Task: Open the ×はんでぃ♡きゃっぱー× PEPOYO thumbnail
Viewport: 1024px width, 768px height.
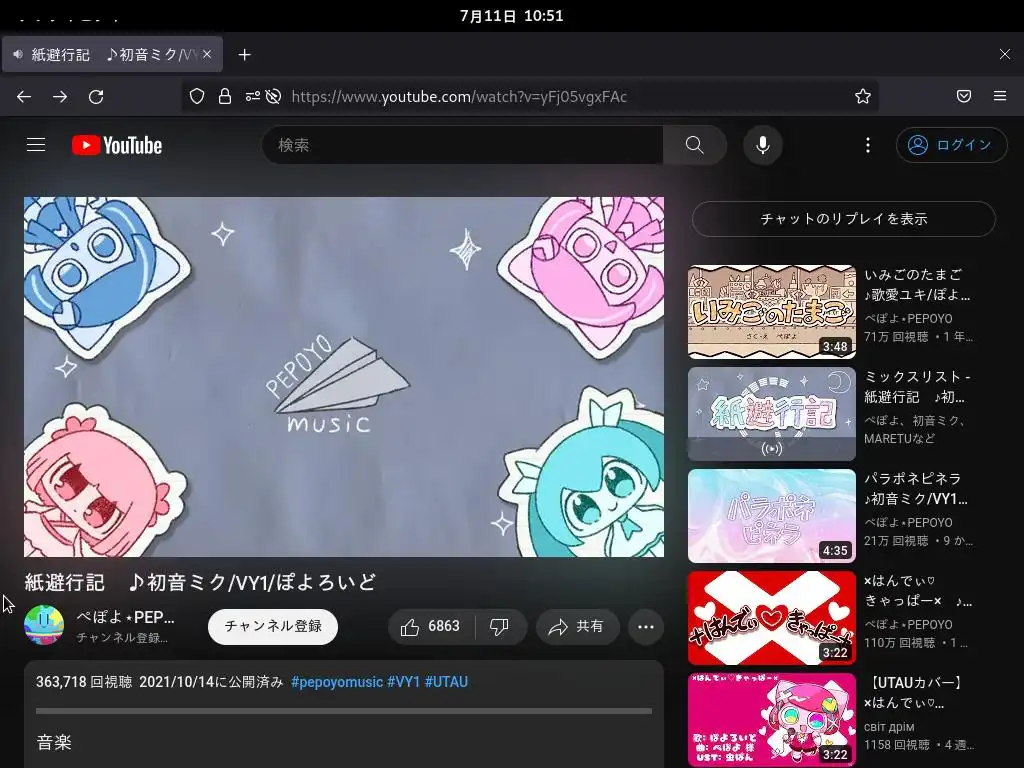Action: click(772, 618)
